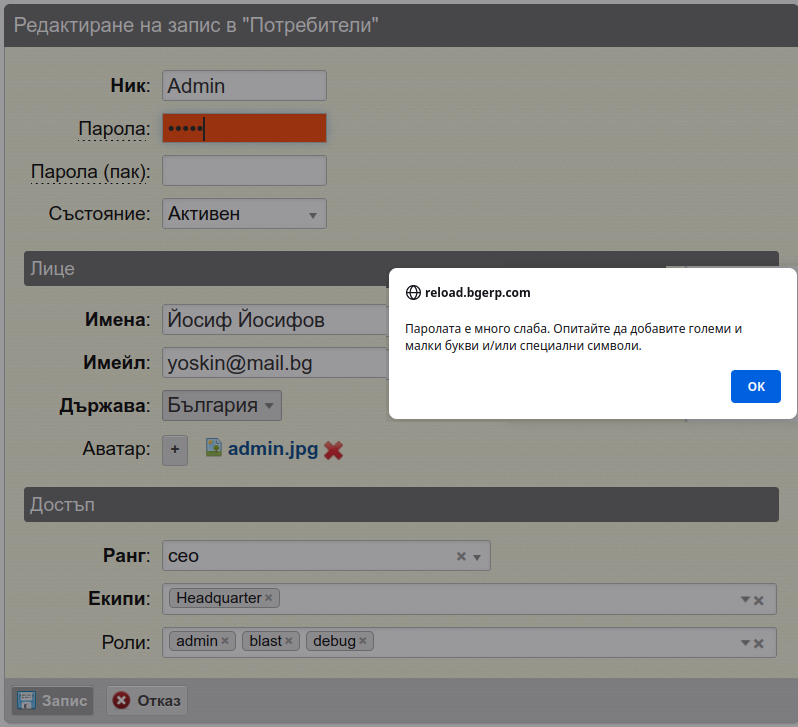Viewport: 798px width, 727px height.
Task: Click the red X to delete admin.jpg avatar
Action: coord(334,450)
